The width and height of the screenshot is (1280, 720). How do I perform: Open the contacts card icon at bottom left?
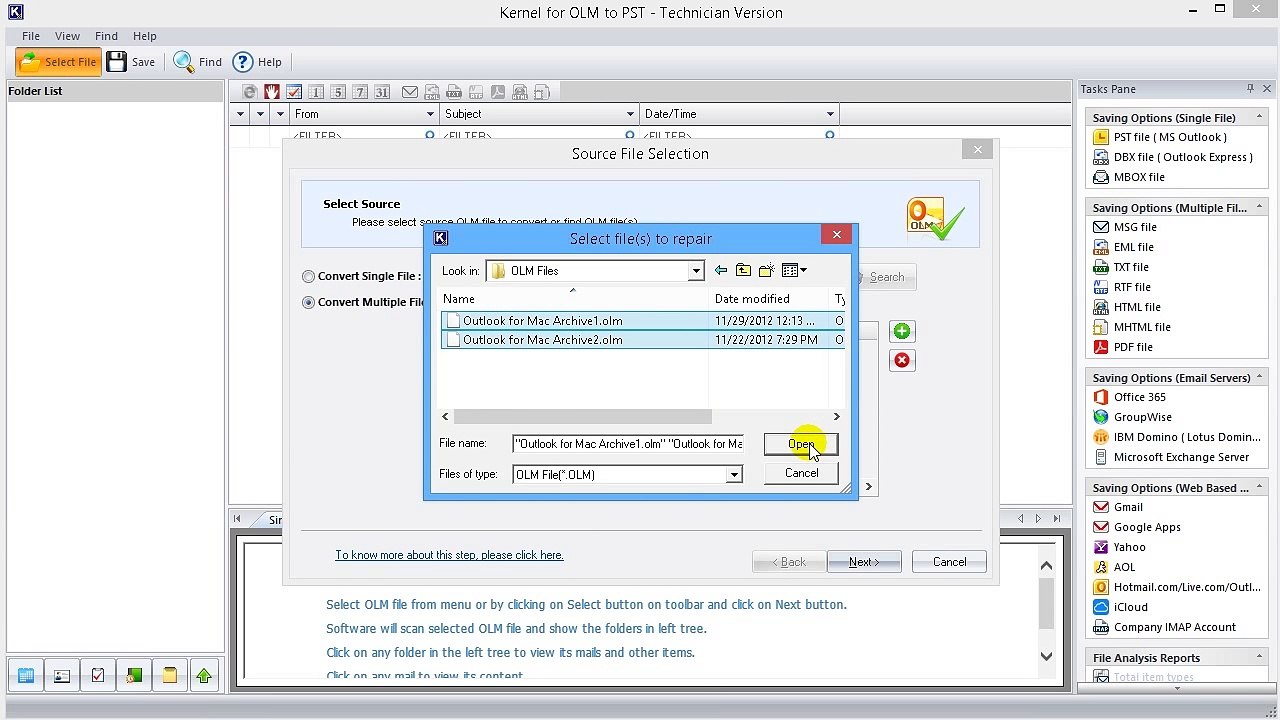[x=62, y=676]
